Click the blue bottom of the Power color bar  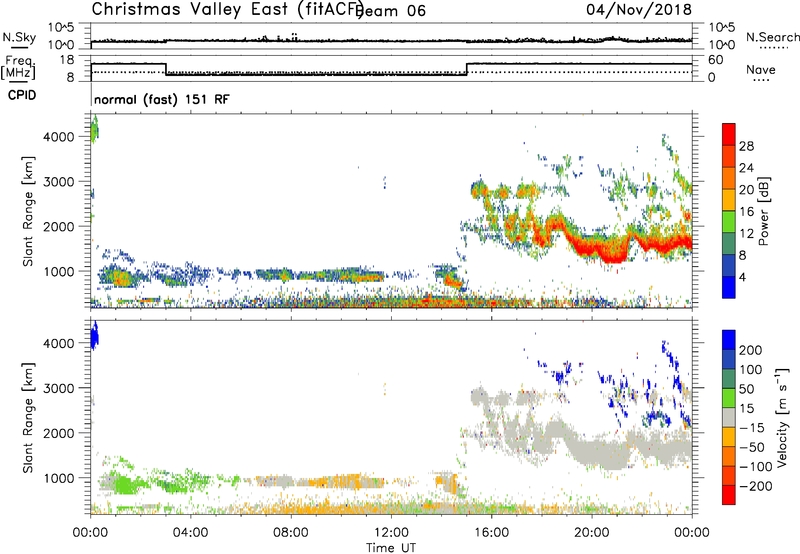729,287
